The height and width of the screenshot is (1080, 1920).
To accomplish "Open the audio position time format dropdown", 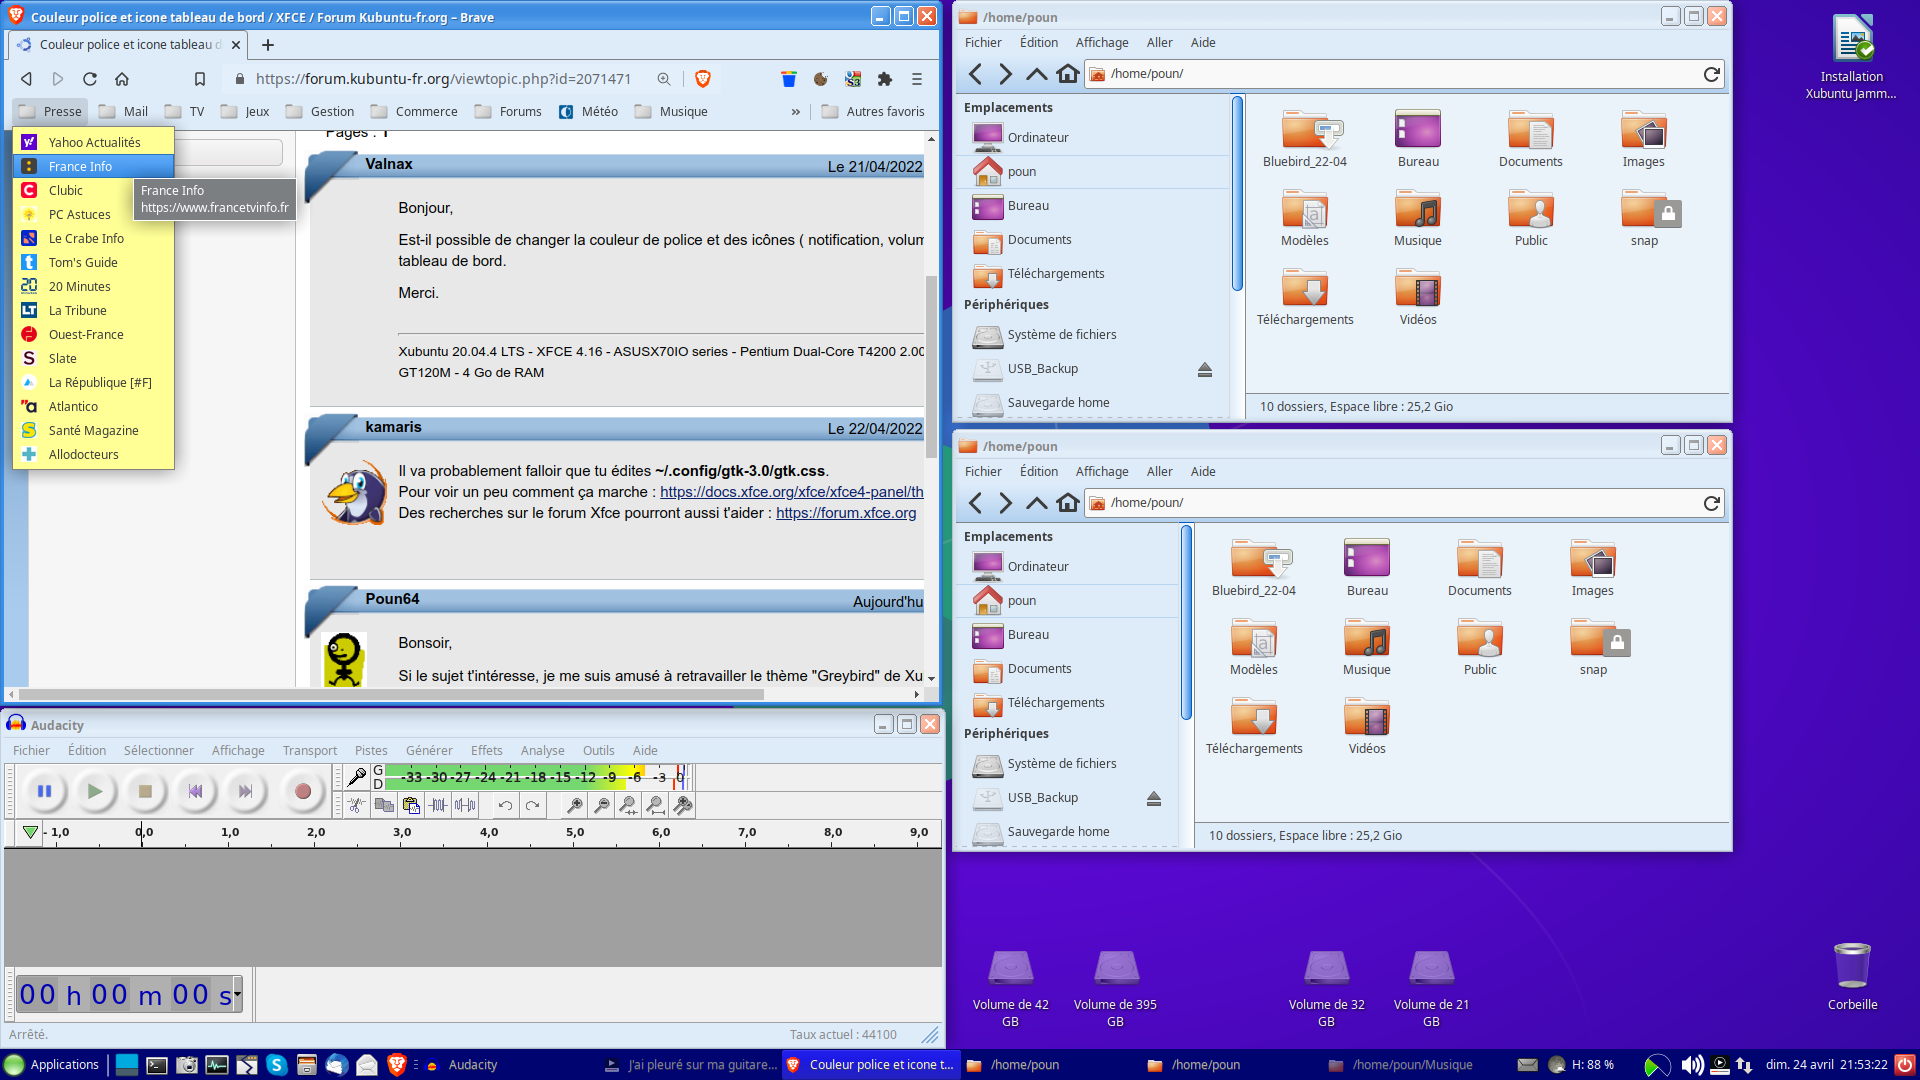I will pyautogui.click(x=237, y=994).
